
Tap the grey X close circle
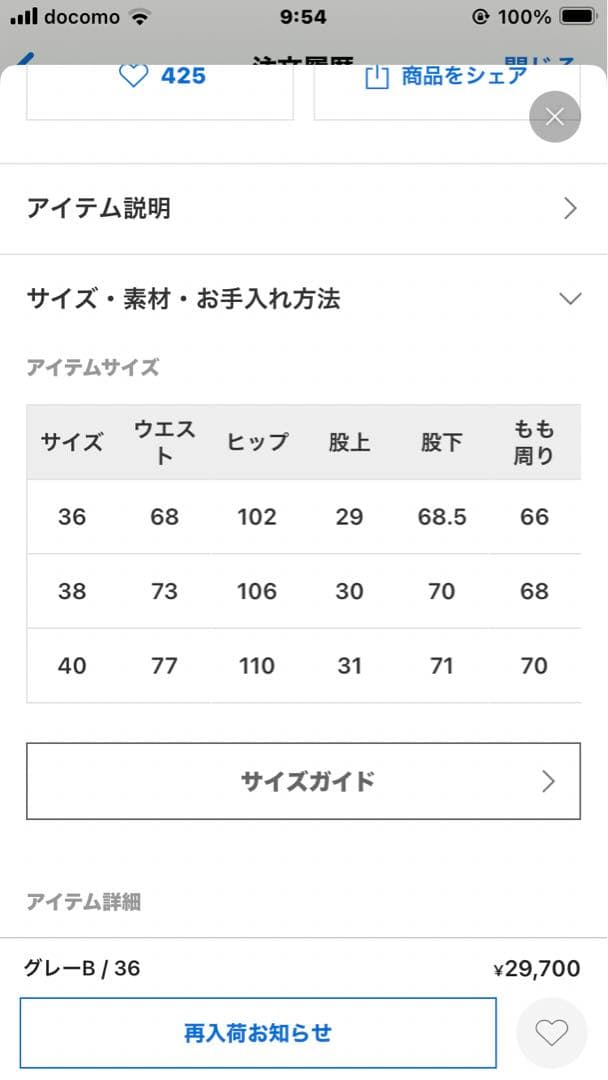click(x=555, y=117)
